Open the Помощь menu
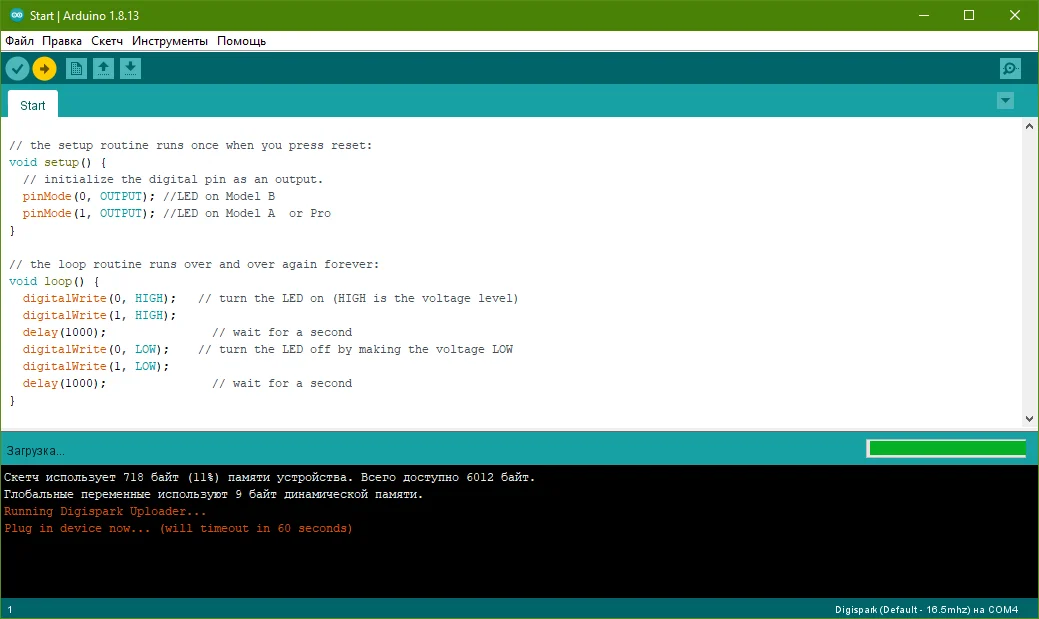Screen dimensions: 1039x619 pyautogui.click(x=241, y=41)
